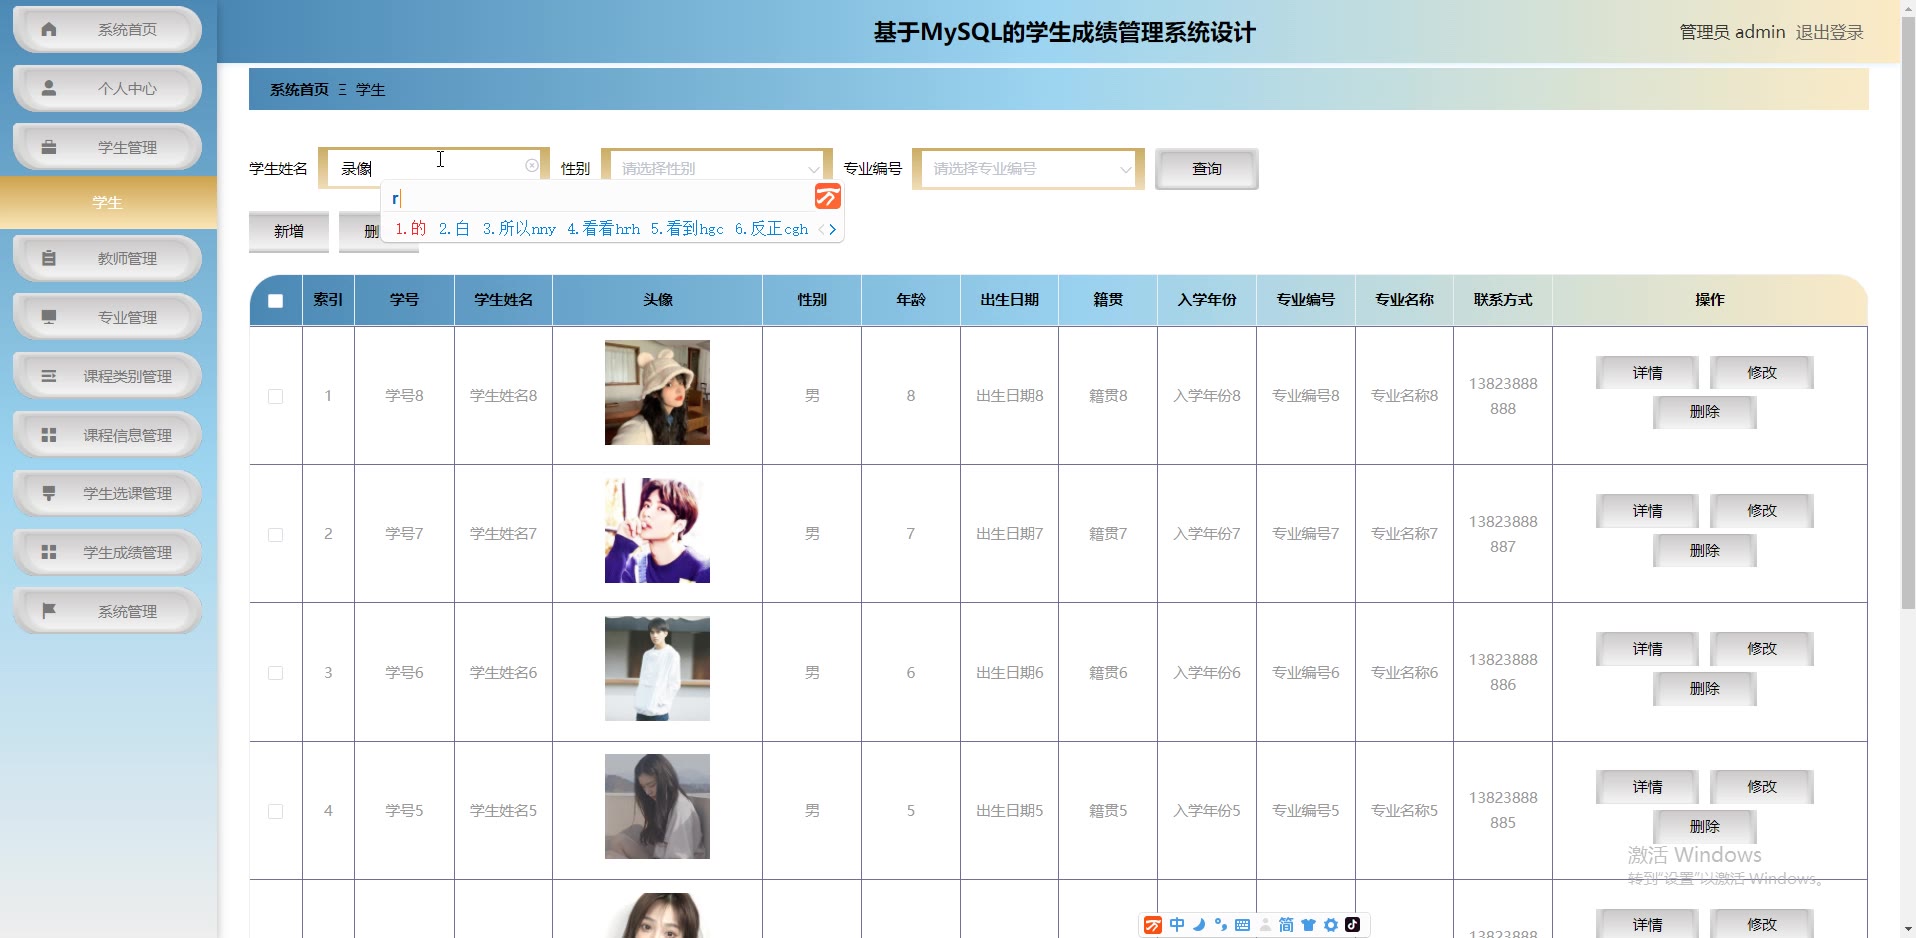This screenshot has height=938, width=1916.
Task: Open the soft keyboard icon on IME toolbar
Action: [x=1243, y=925]
